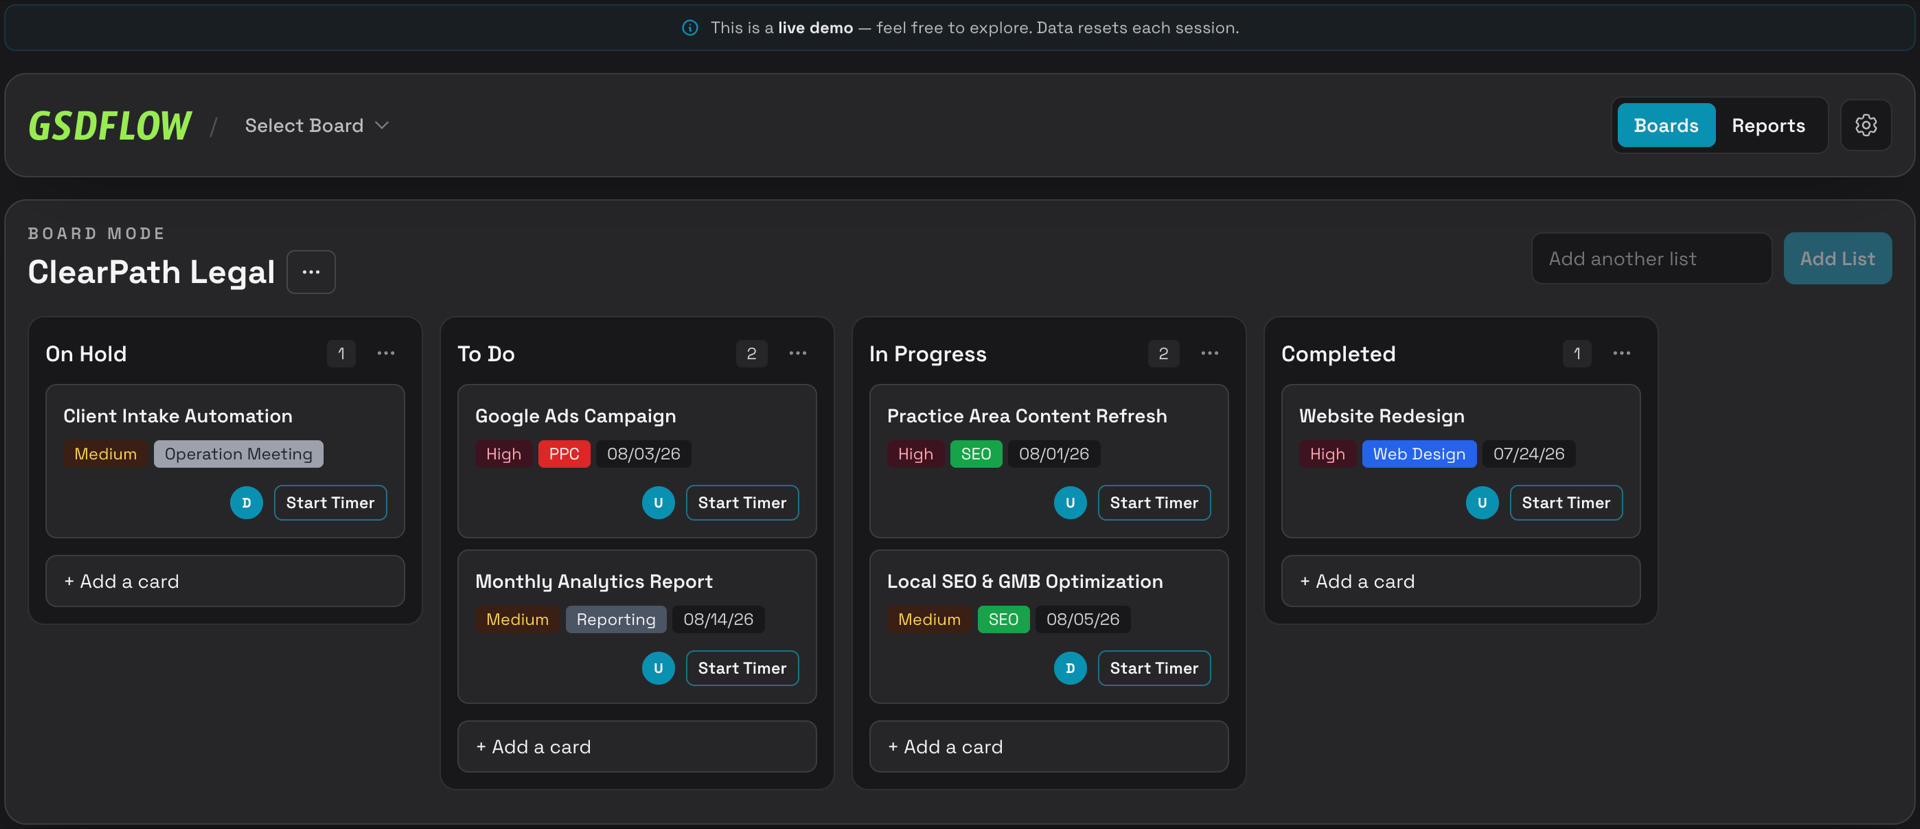Screen dimensions: 1920x829
Task: Add a card to In Progress list
Action: (1049, 747)
